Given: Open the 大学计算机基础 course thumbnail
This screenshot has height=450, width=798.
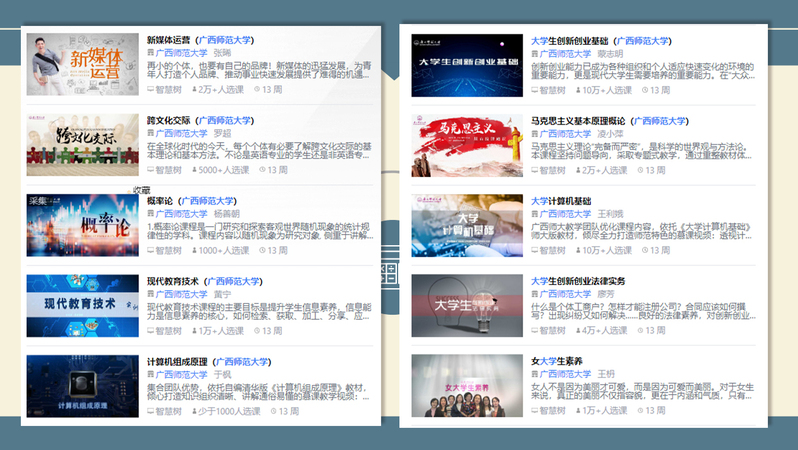Looking at the screenshot, I should tap(467, 226).
